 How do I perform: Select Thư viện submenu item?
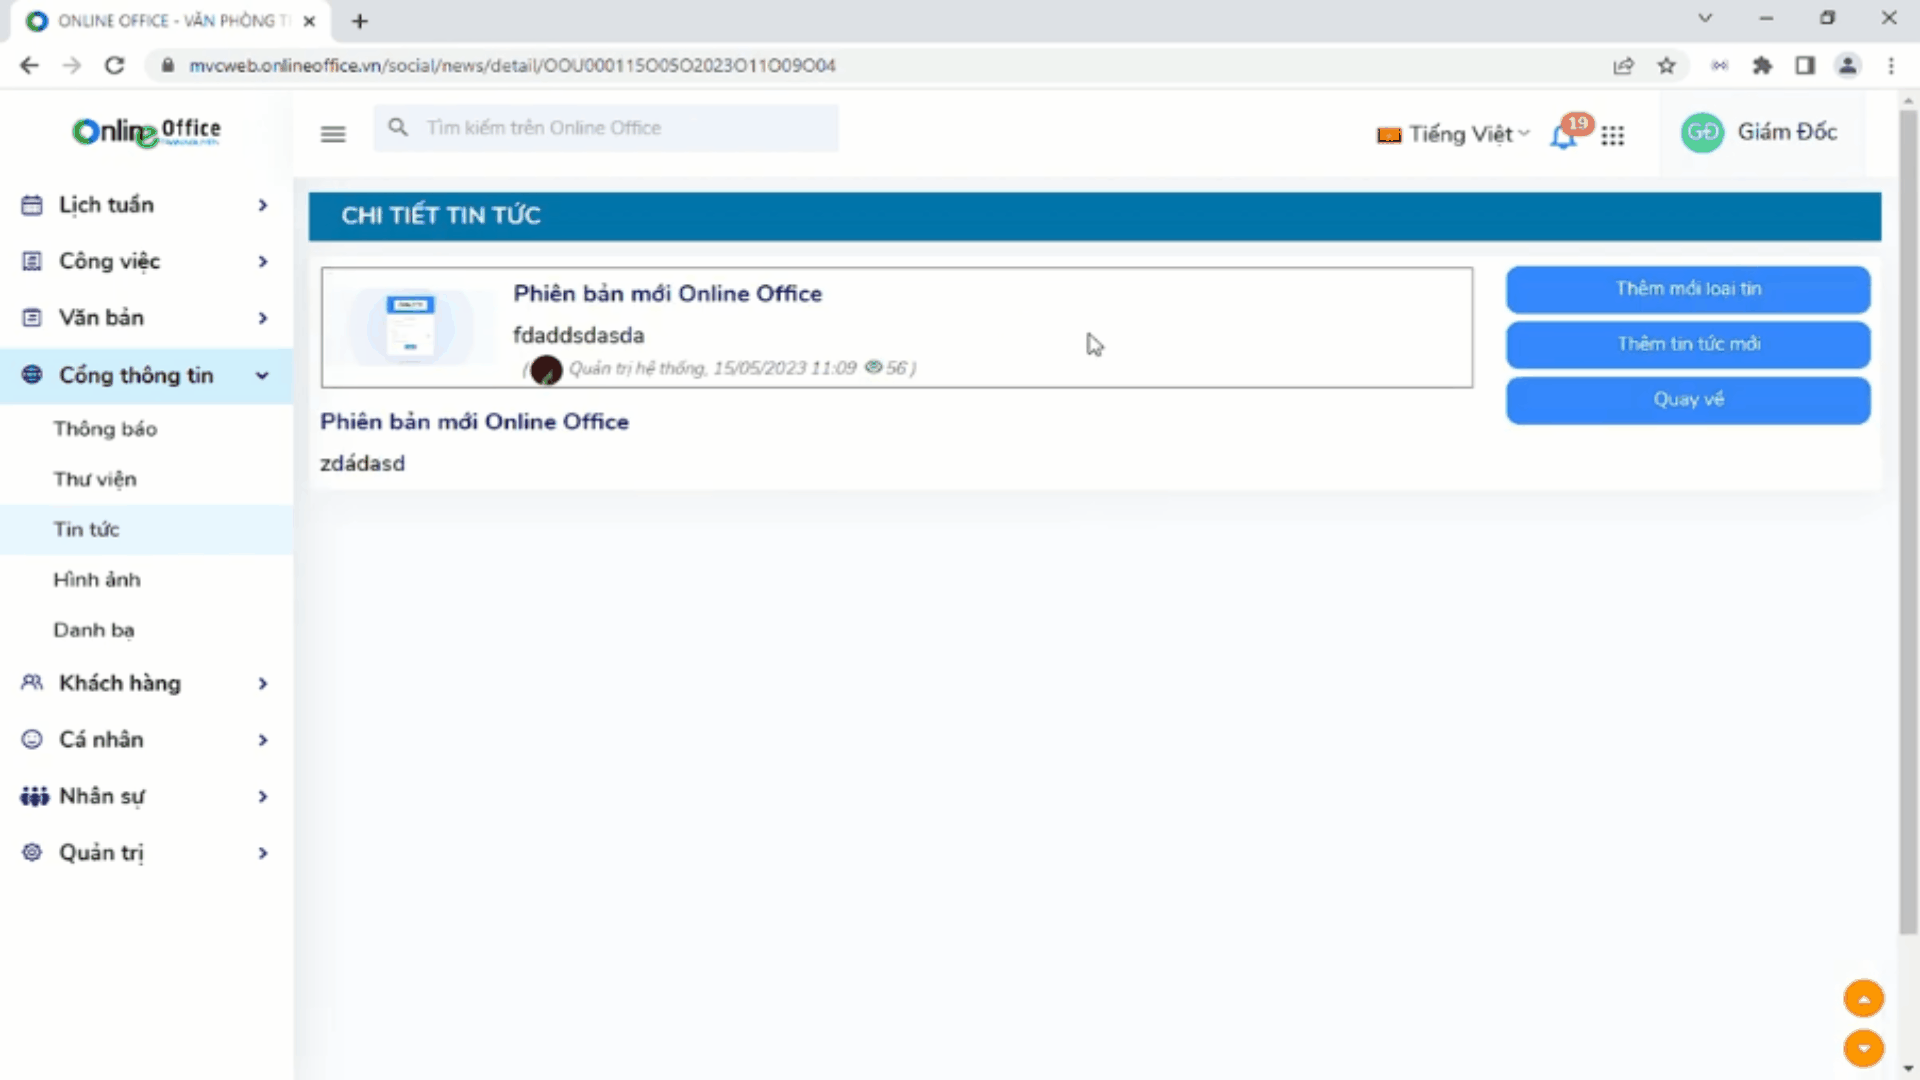tap(95, 479)
